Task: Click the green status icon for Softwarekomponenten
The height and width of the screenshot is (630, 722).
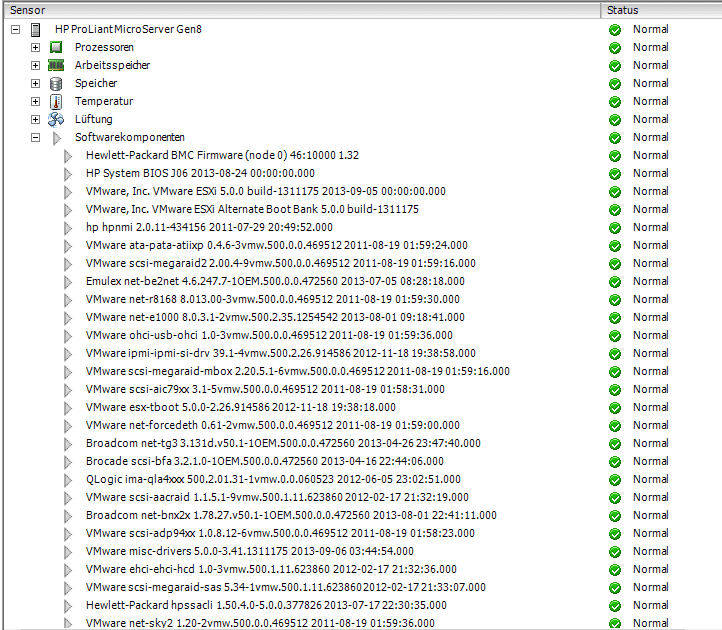Action: (x=615, y=138)
